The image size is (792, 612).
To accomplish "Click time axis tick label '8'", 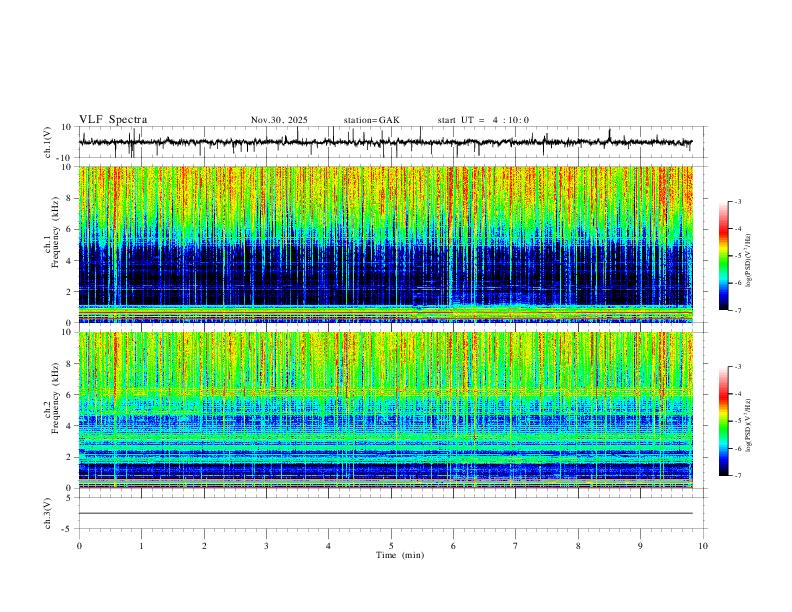I will 578,546.
